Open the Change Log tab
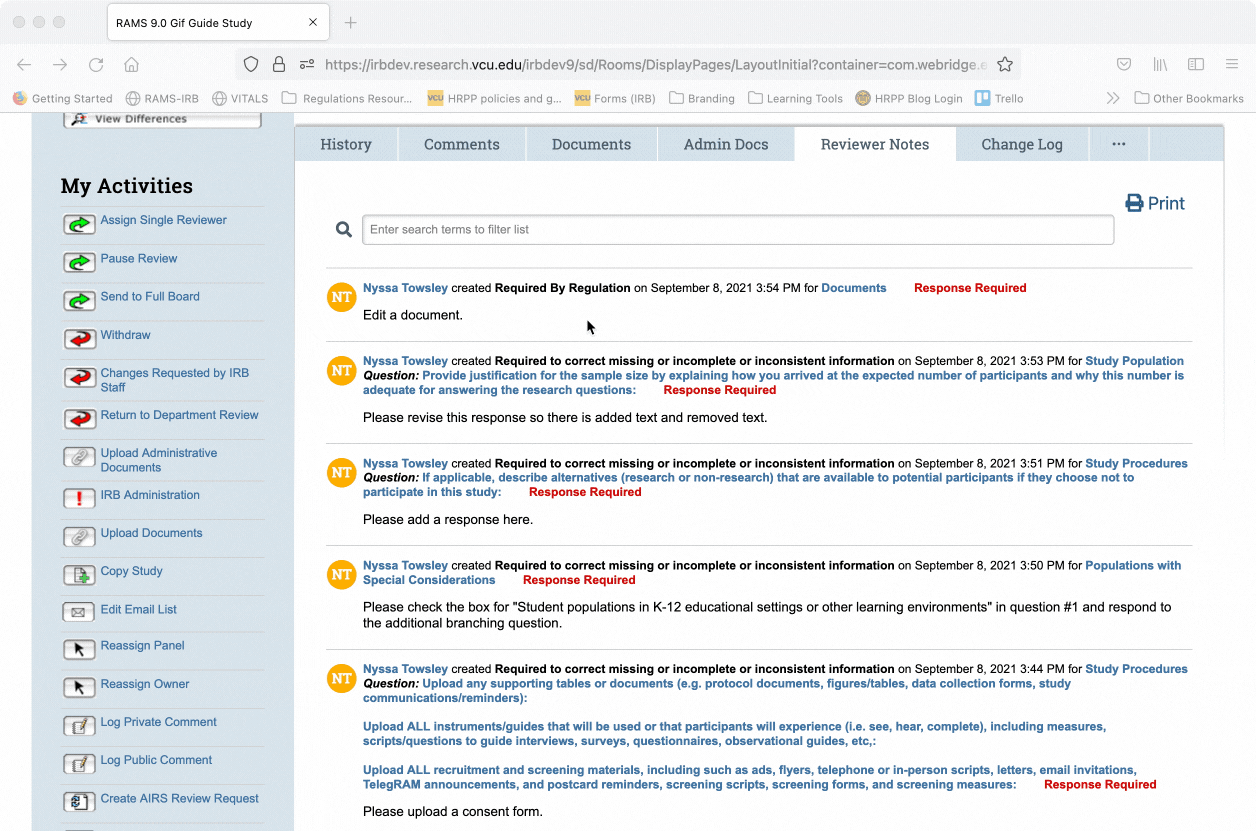Viewport: 1256px width, 831px height. [1021, 144]
